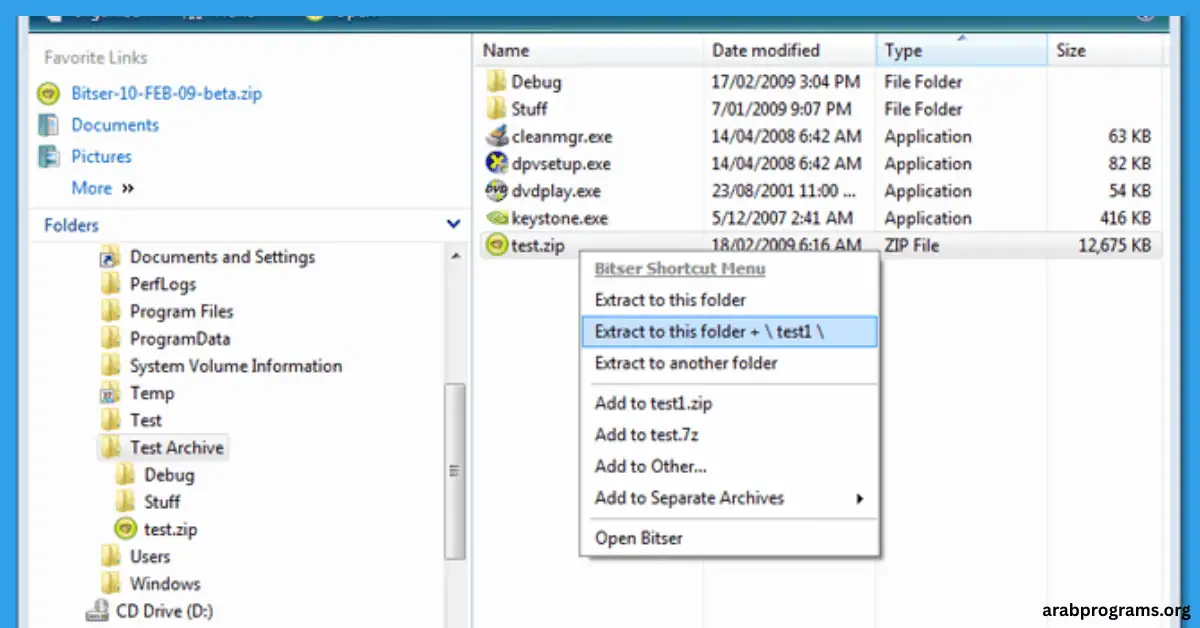Click the More favorite links text
This screenshot has width=1200, height=628.
[91, 188]
